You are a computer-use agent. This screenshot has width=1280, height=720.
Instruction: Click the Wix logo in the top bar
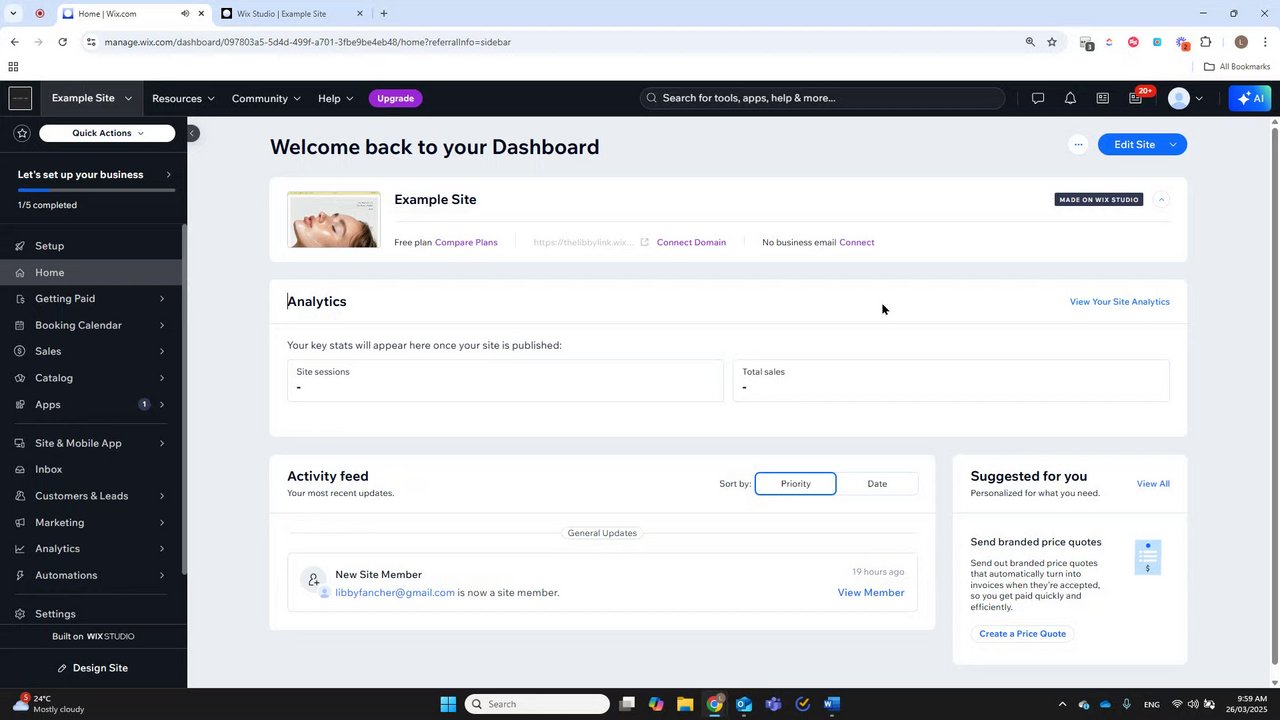tap(20, 98)
